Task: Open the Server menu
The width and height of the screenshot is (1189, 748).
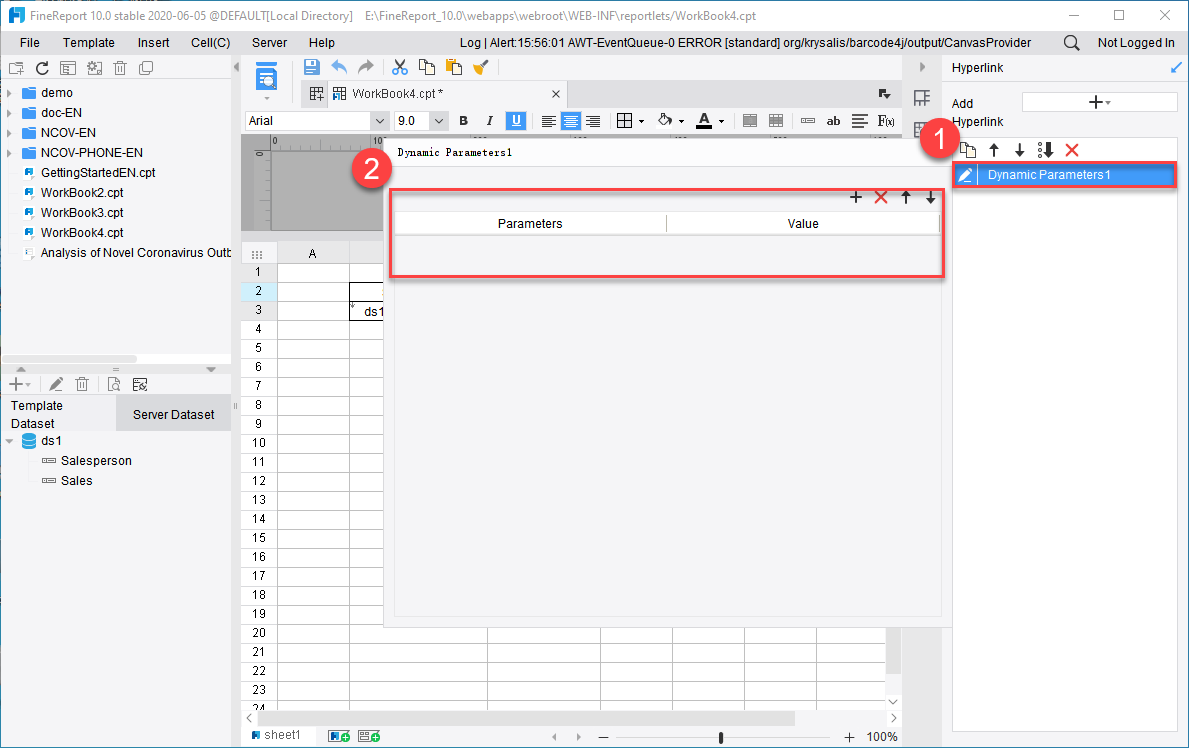Action: [x=269, y=42]
